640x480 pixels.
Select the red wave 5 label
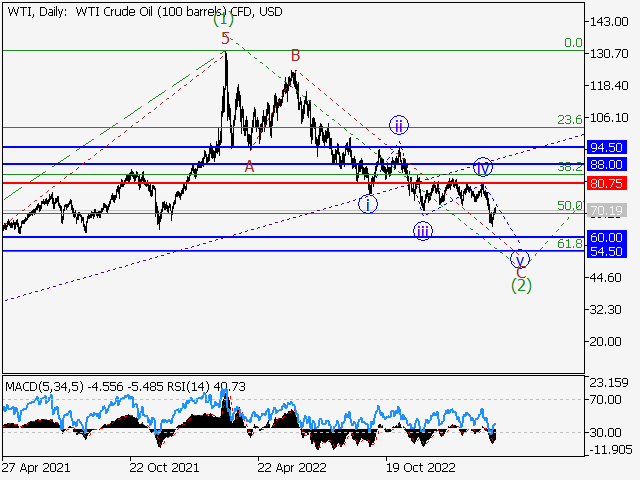tap(225, 38)
